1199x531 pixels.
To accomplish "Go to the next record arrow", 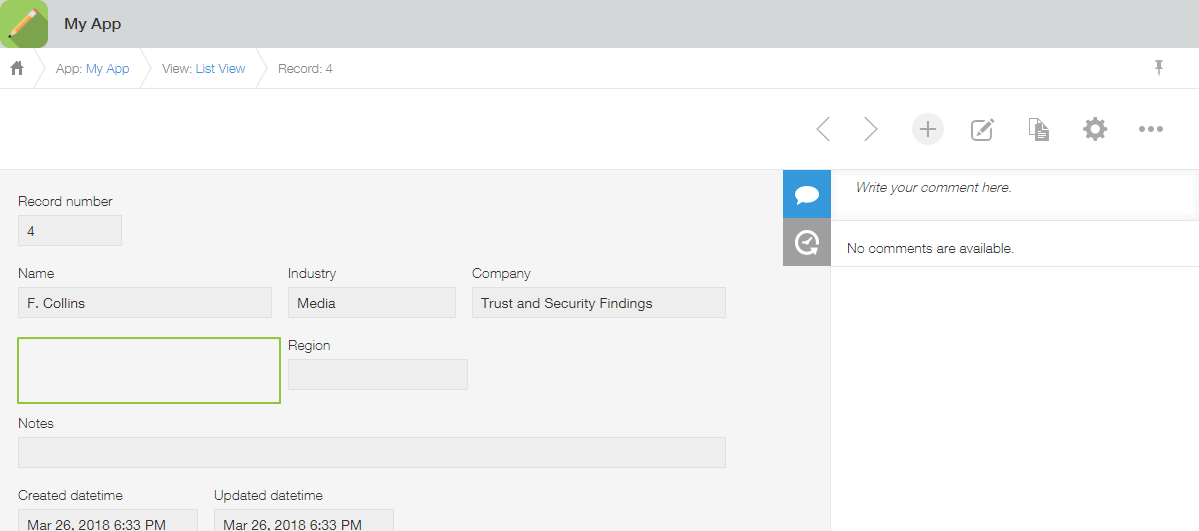I will point(870,129).
